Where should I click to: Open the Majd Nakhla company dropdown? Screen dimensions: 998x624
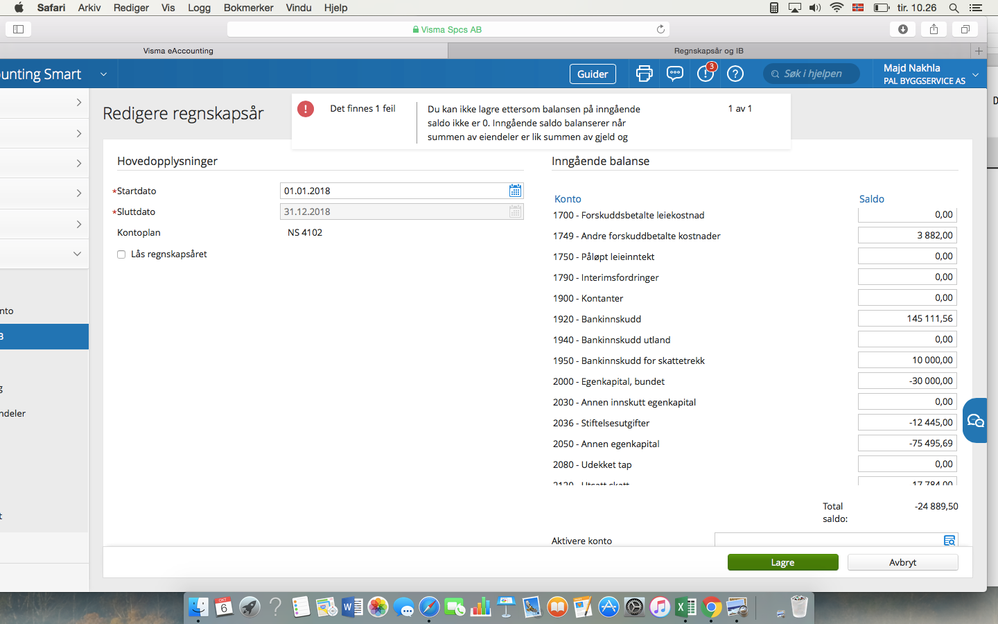(x=931, y=74)
